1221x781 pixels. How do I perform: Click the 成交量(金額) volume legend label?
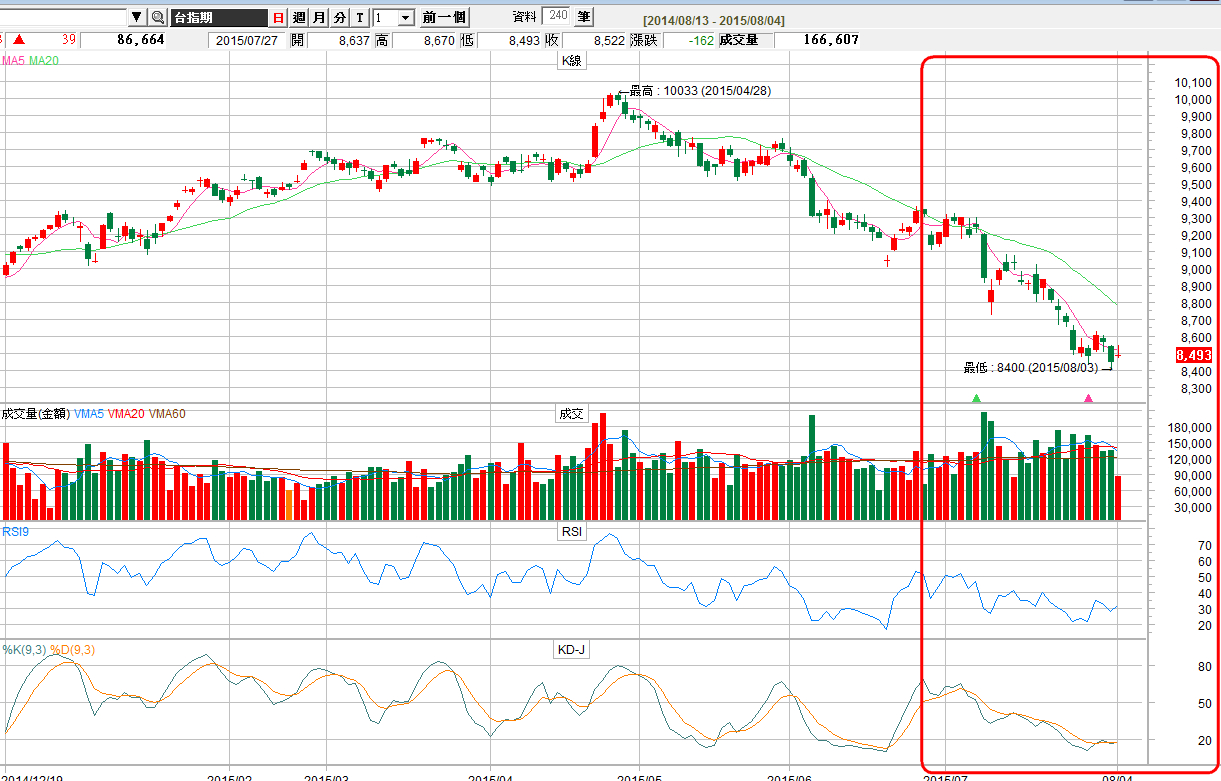tap(35, 414)
